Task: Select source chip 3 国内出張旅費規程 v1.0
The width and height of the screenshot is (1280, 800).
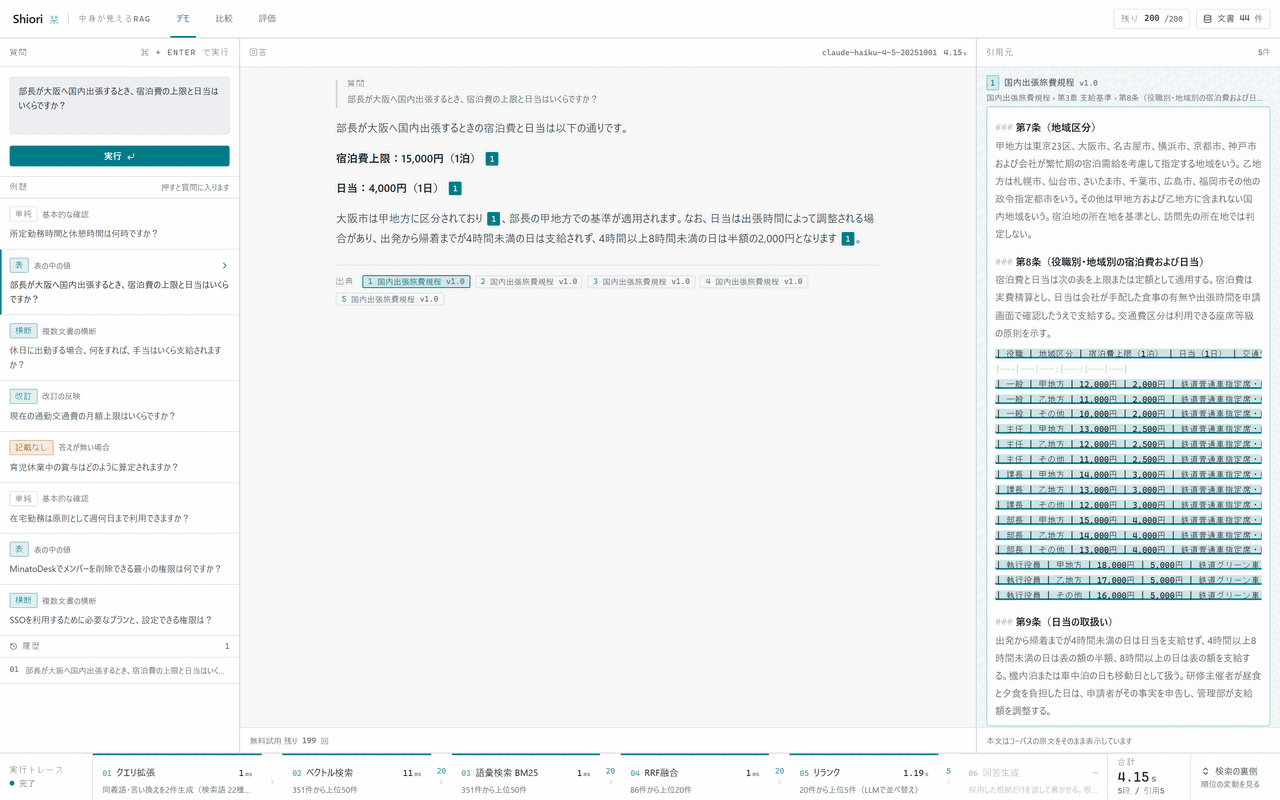Action: tap(641, 282)
